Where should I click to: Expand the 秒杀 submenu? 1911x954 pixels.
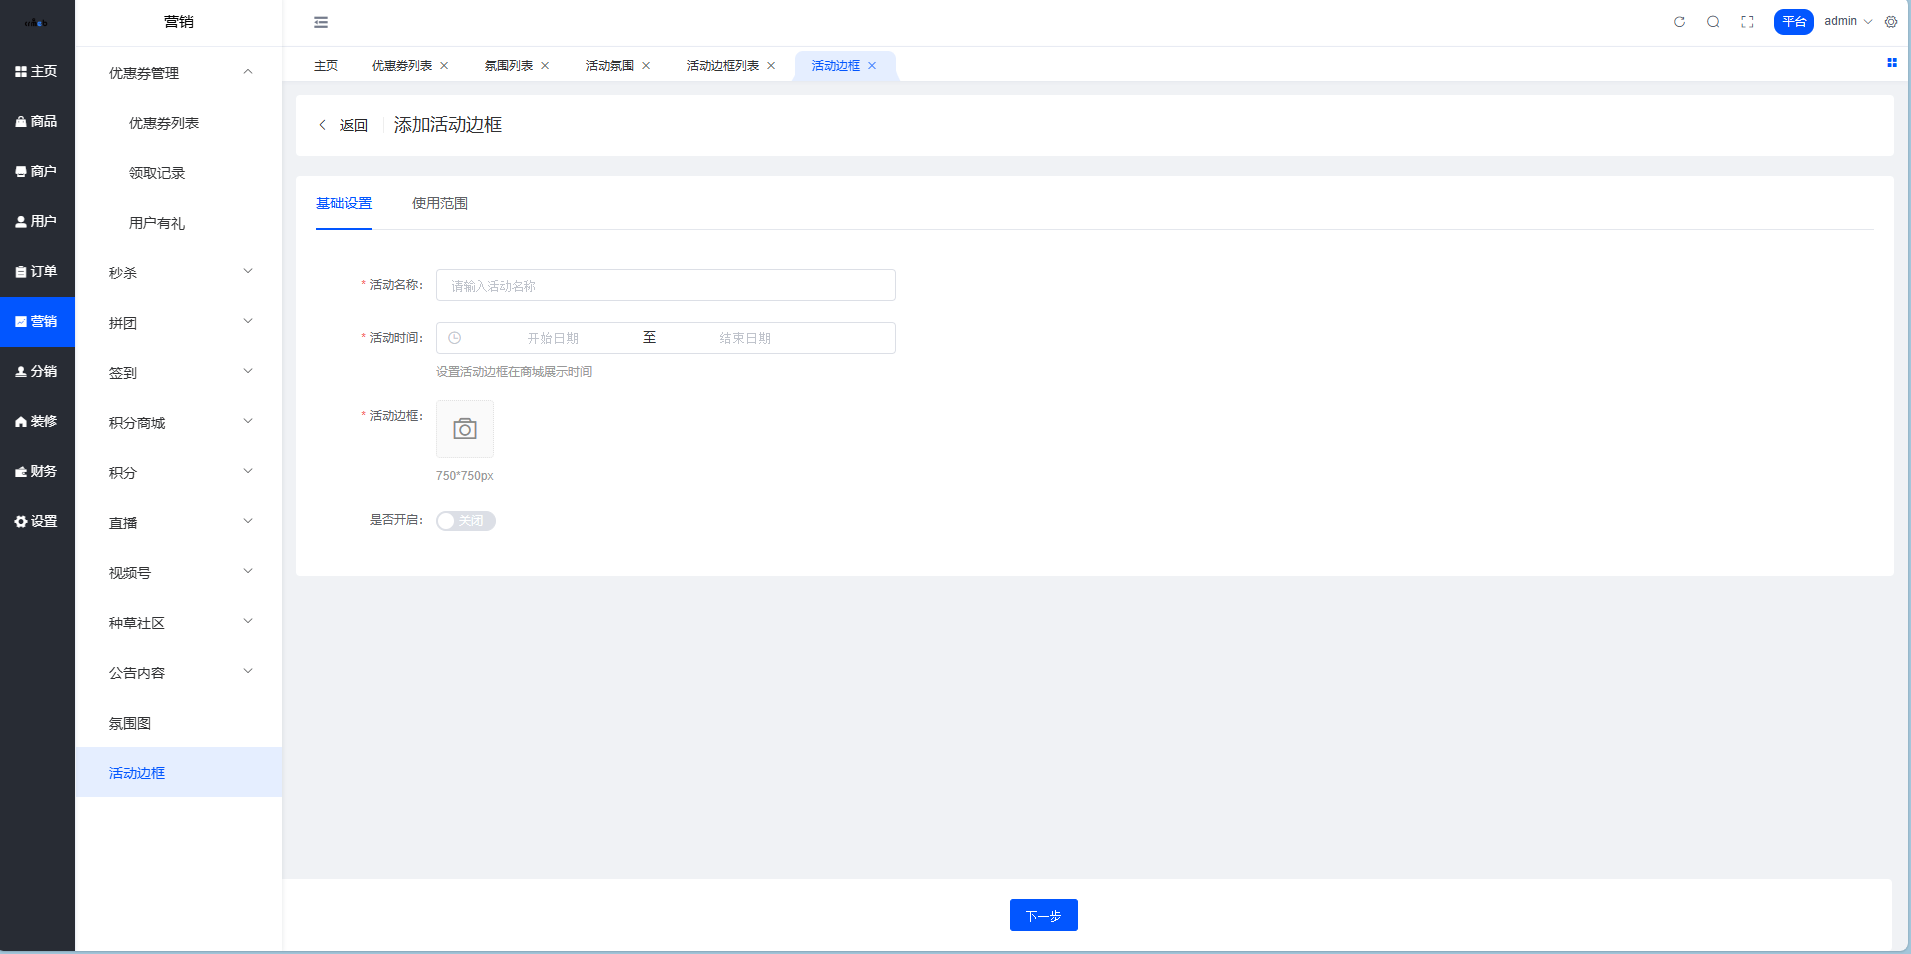[x=179, y=272]
